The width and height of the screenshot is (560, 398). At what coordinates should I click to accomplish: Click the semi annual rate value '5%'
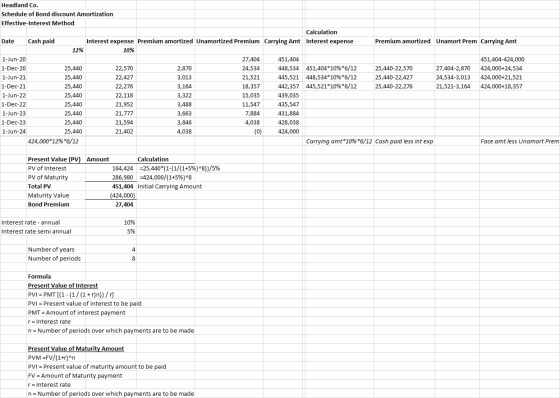point(131,232)
